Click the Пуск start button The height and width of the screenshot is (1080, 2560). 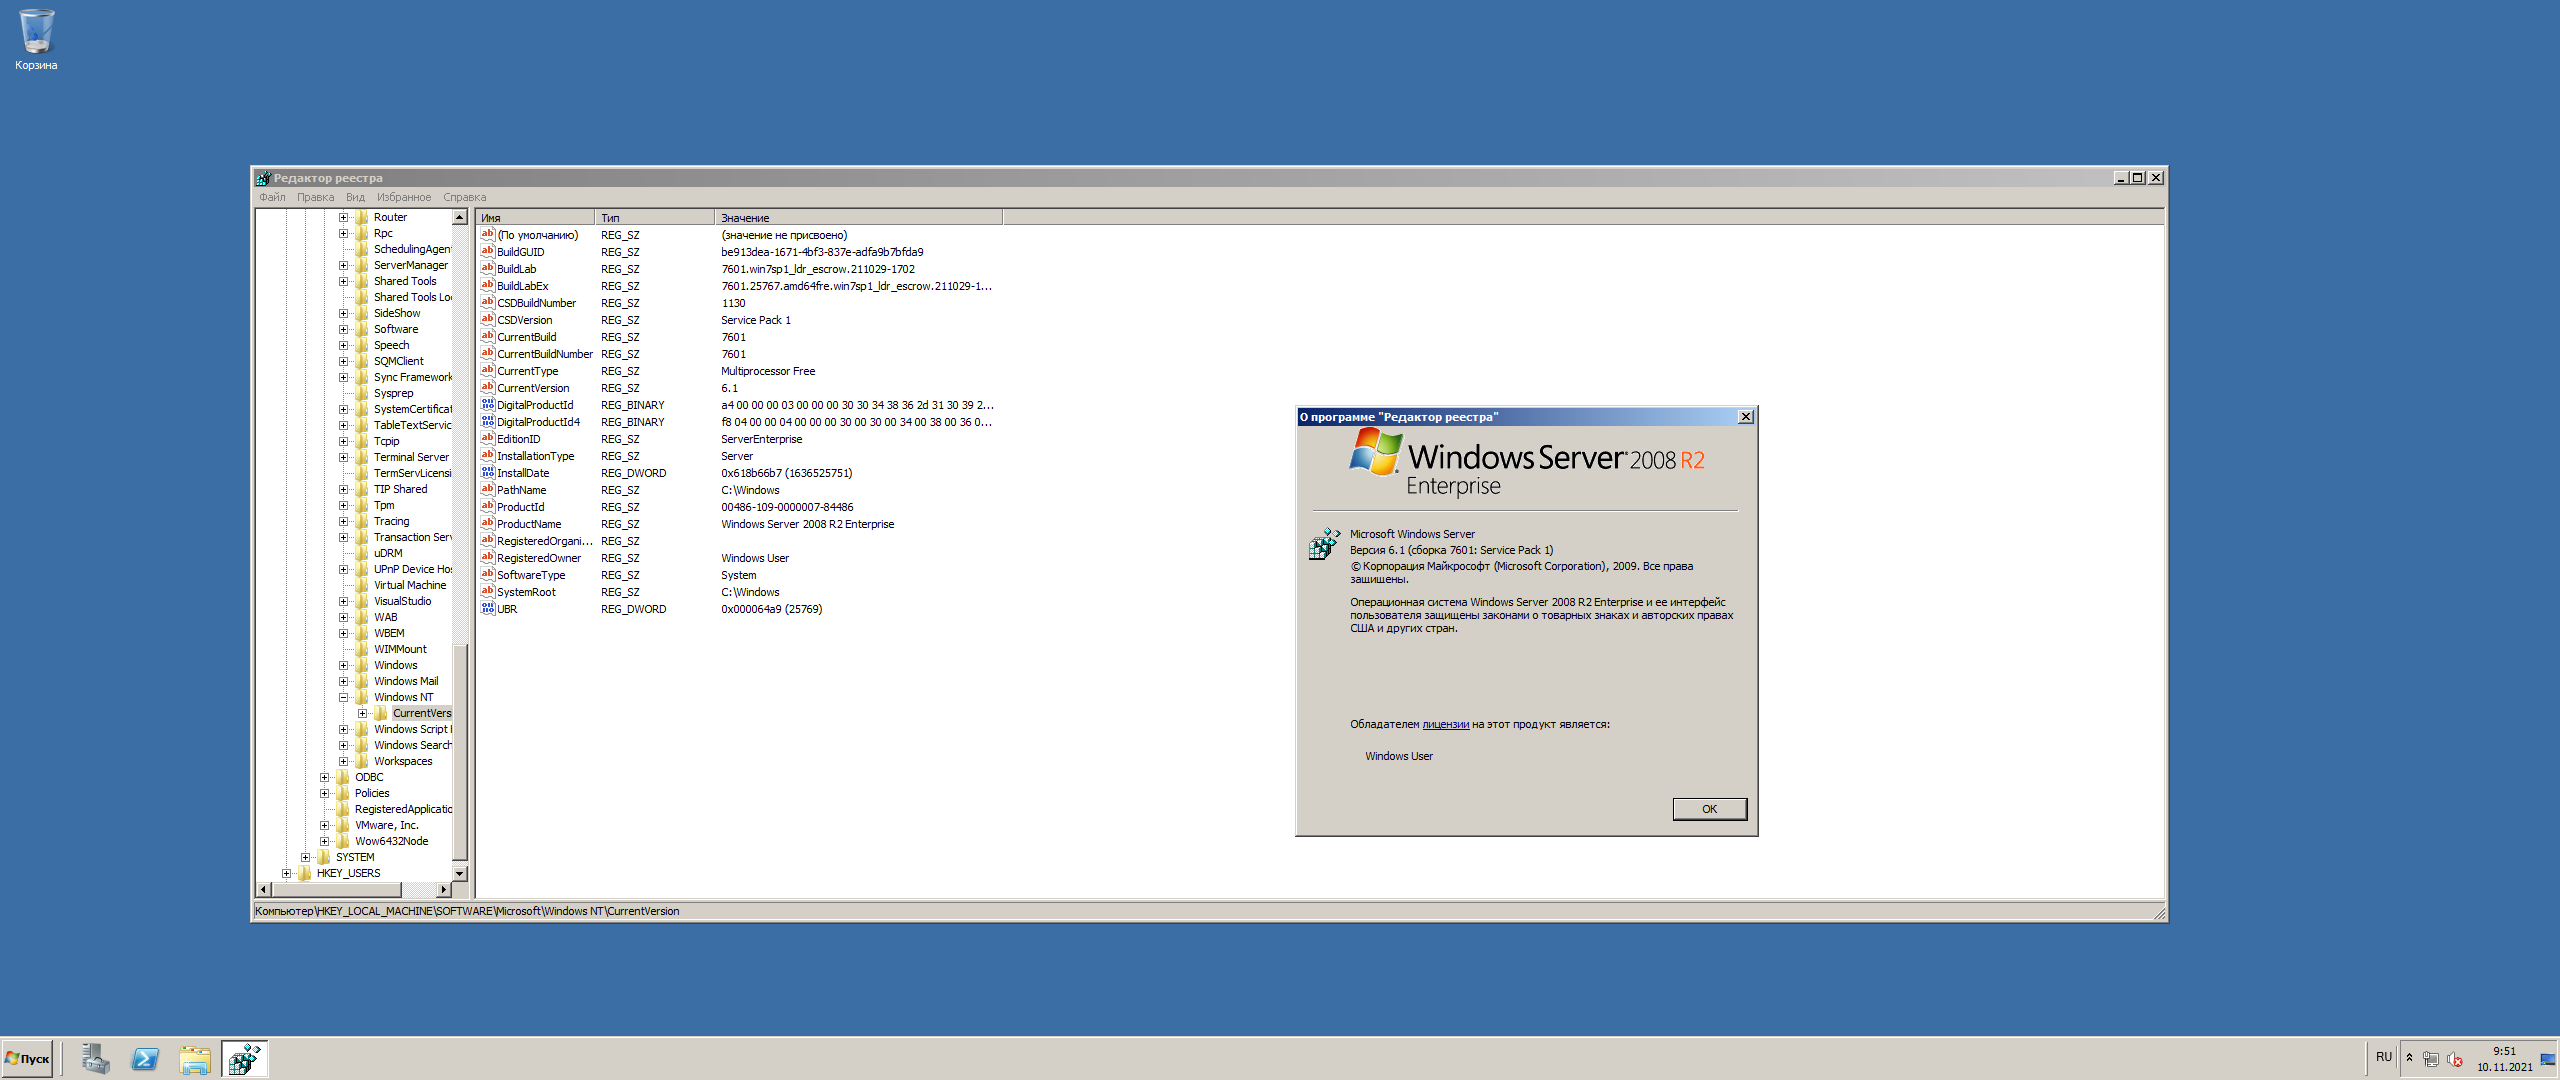[28, 1058]
